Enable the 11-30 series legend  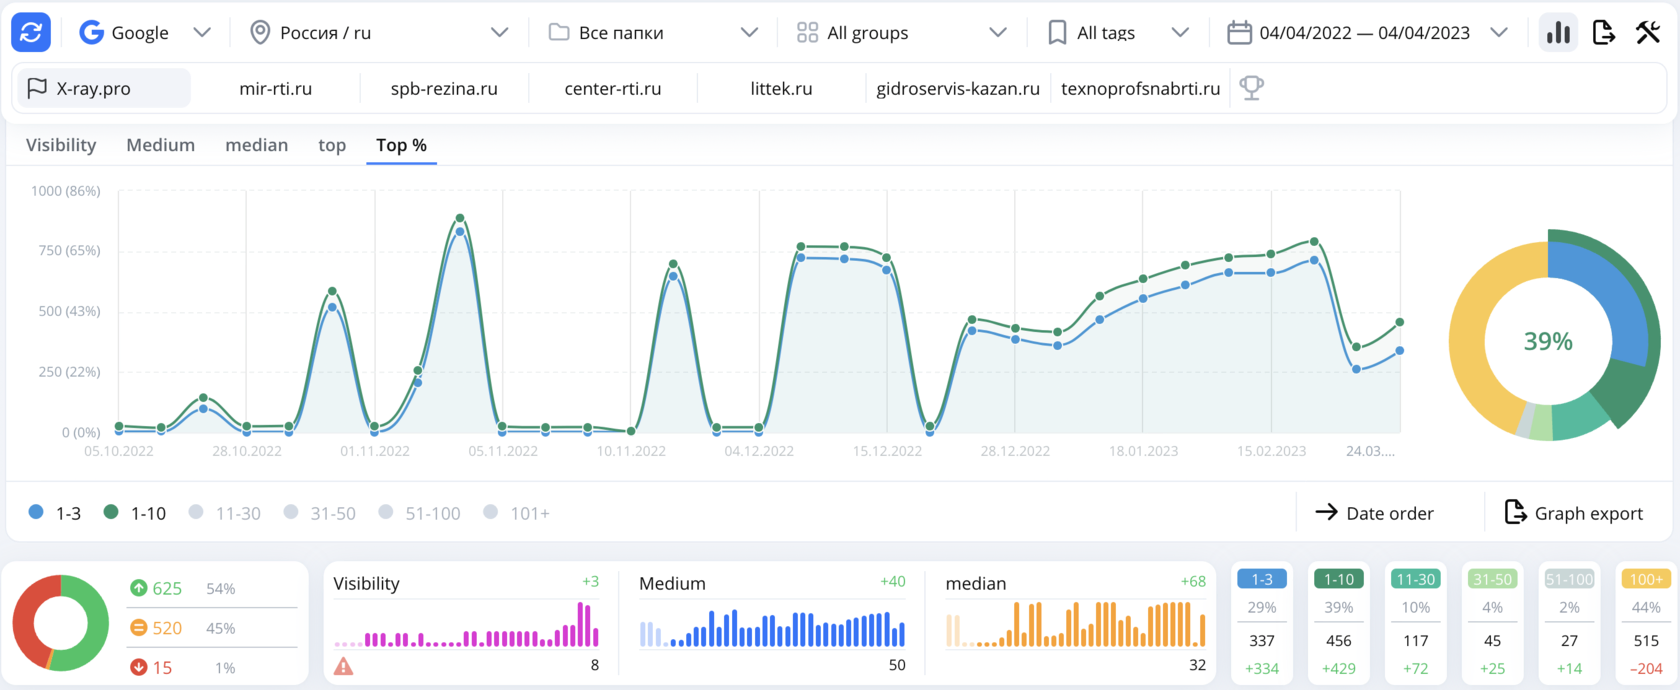pyautogui.click(x=225, y=513)
